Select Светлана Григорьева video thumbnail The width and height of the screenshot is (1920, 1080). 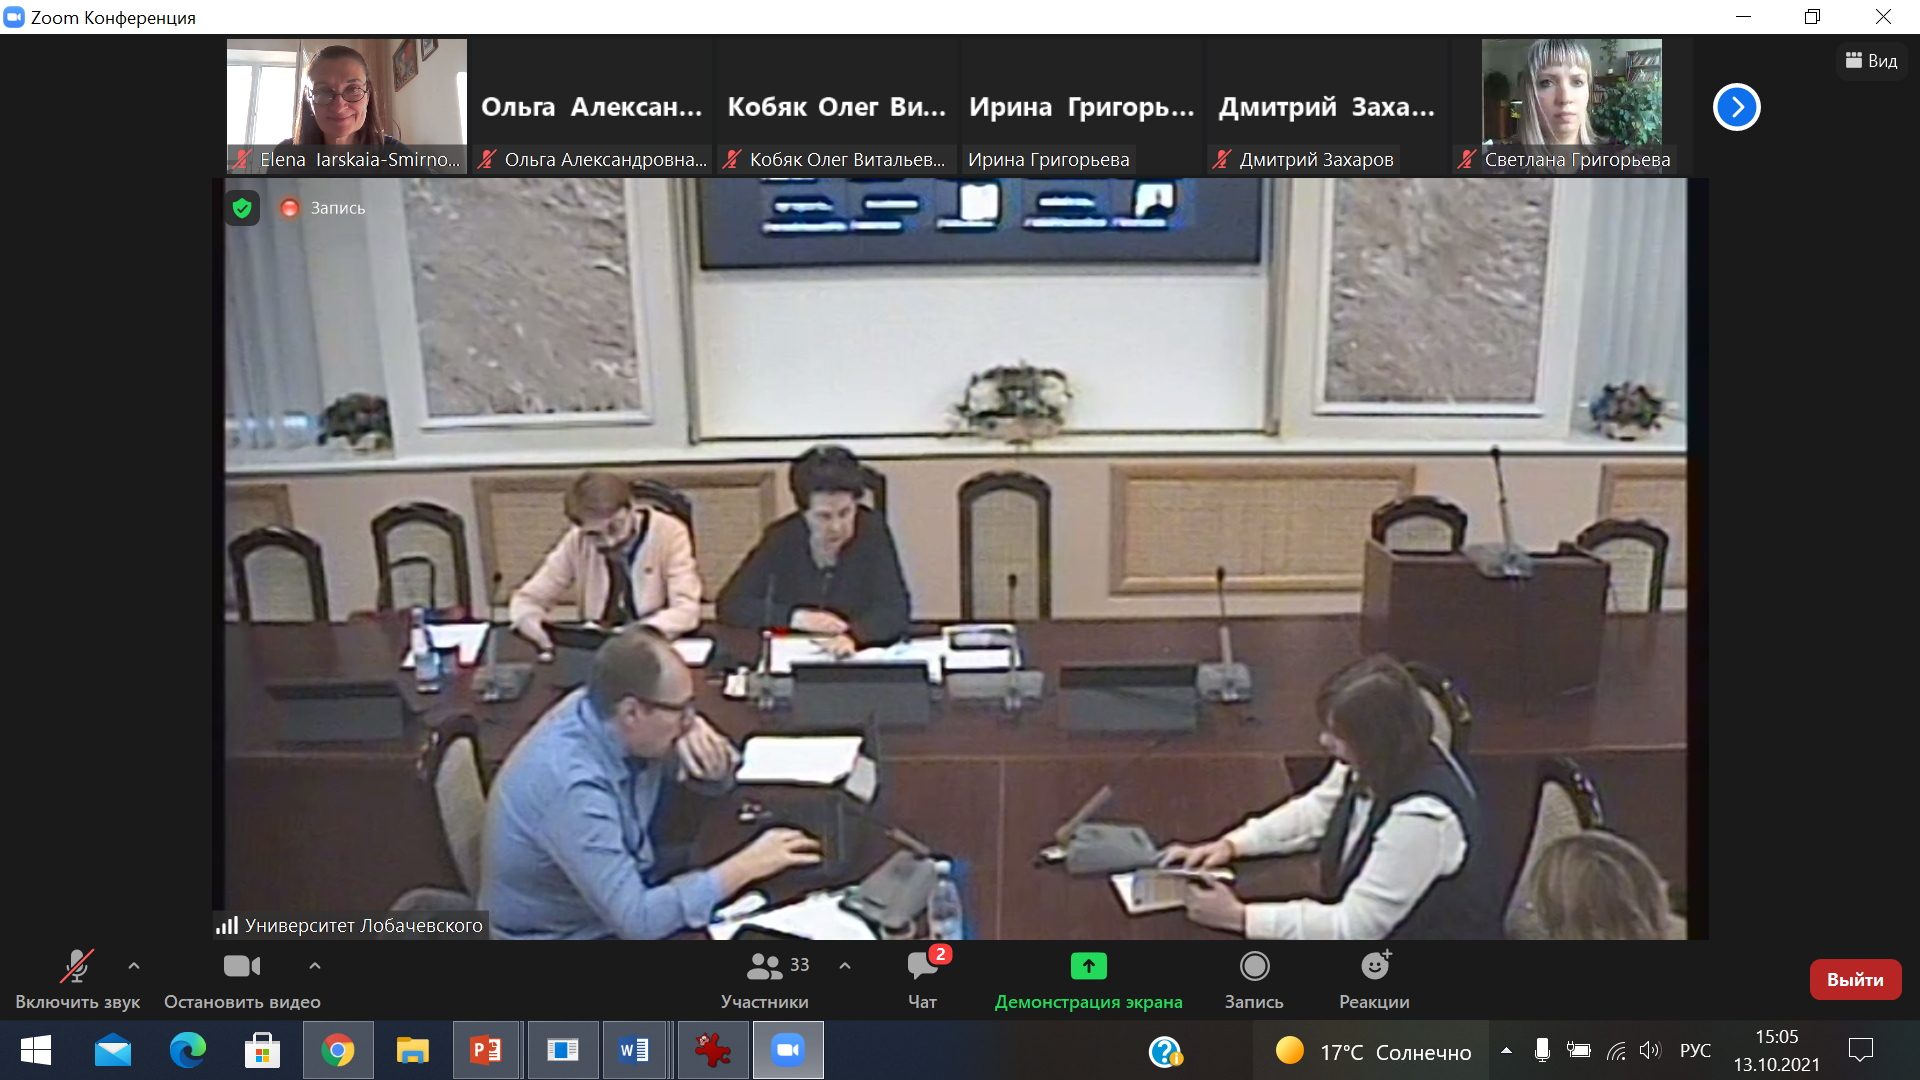point(1571,106)
